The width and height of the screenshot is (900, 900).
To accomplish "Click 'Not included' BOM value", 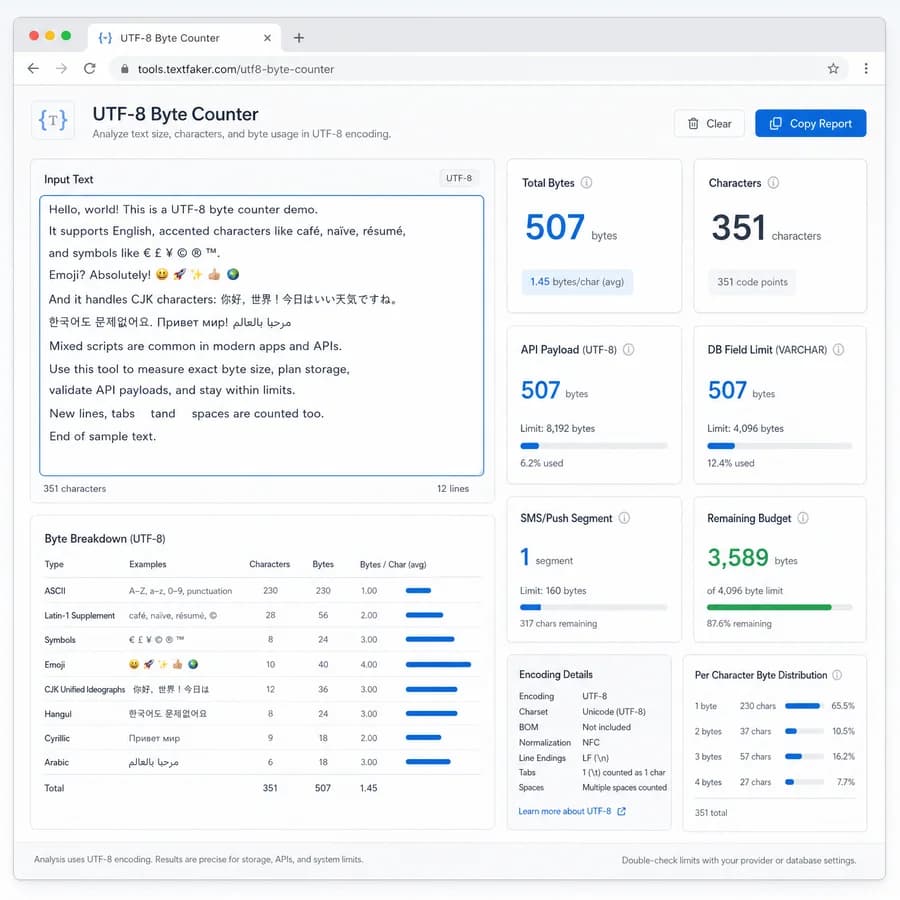I will pyautogui.click(x=606, y=727).
